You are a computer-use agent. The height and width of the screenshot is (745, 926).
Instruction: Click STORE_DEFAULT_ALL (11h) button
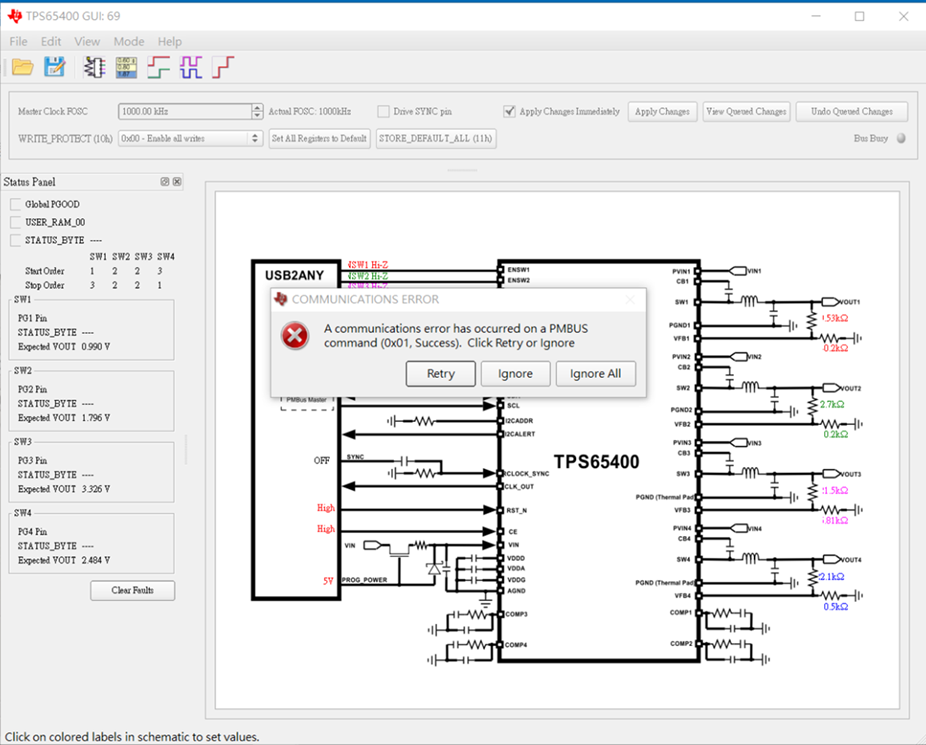coord(436,138)
